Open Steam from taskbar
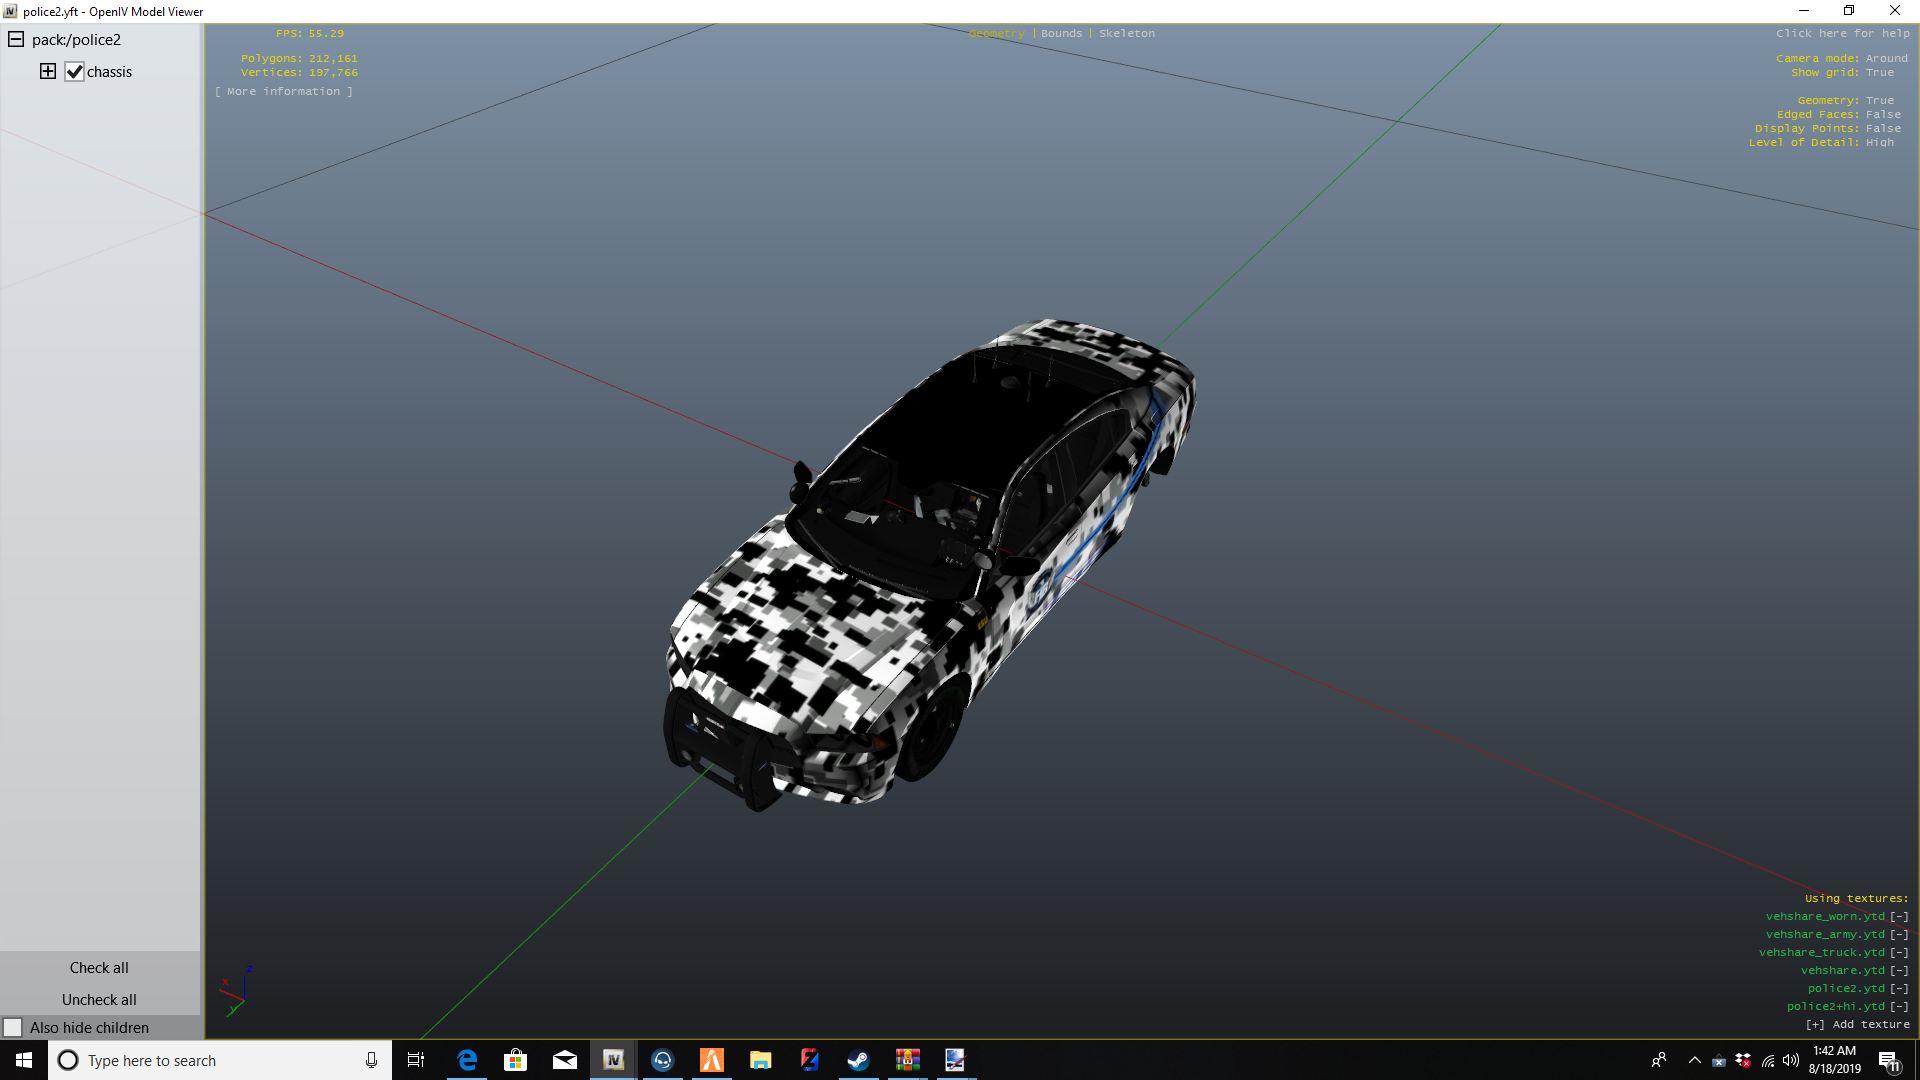The image size is (1920, 1080). click(x=858, y=1060)
